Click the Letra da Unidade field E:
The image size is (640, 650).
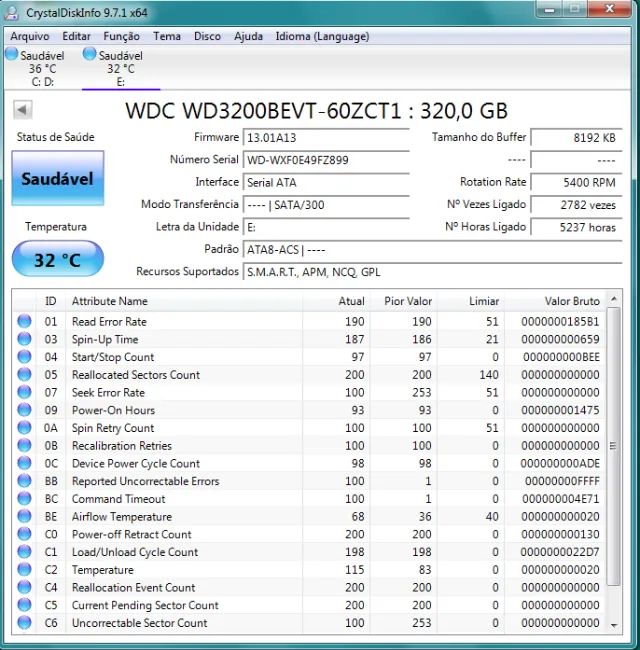pos(326,227)
